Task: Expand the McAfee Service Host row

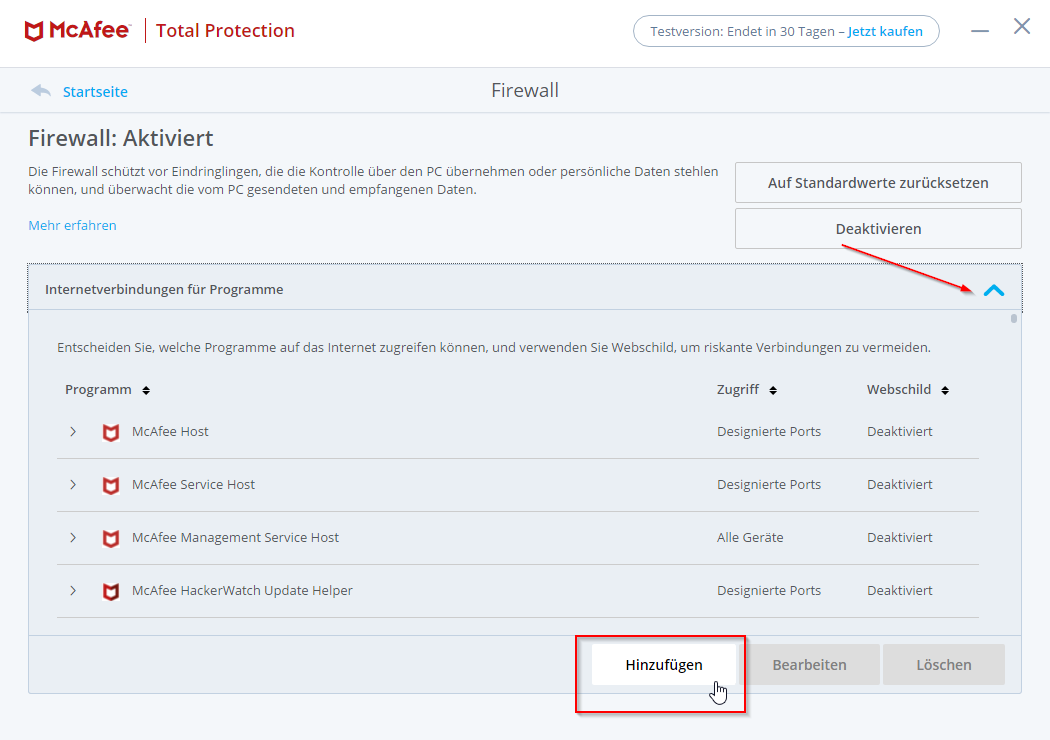Action: [x=73, y=485]
